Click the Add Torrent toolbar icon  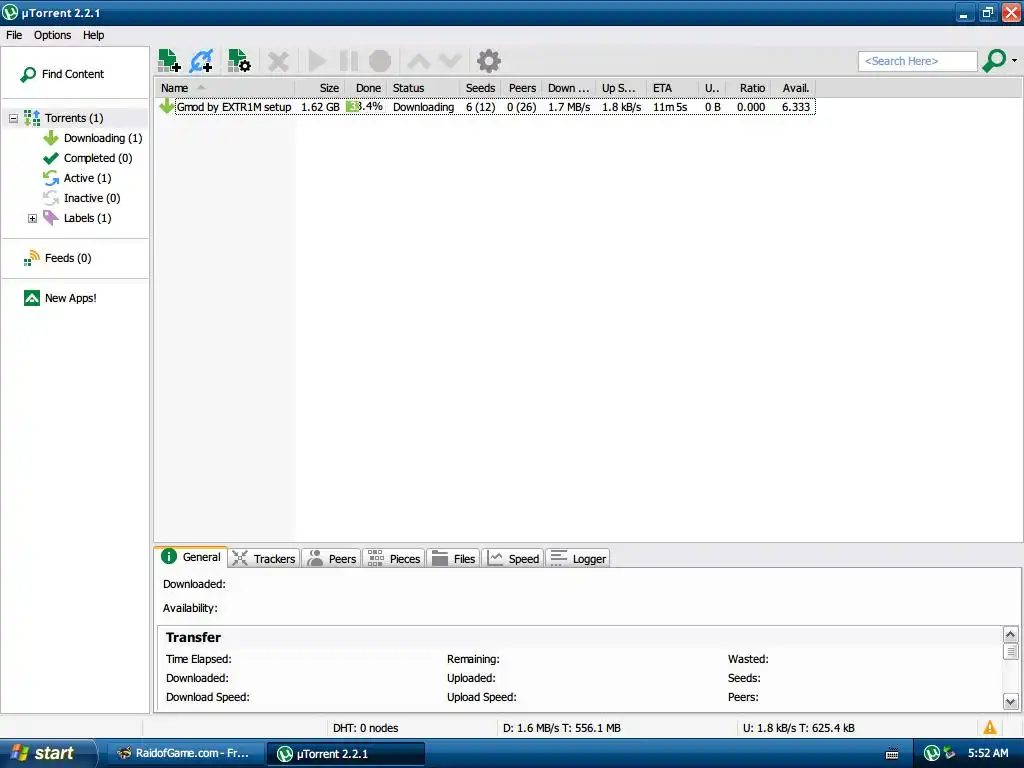[169, 61]
